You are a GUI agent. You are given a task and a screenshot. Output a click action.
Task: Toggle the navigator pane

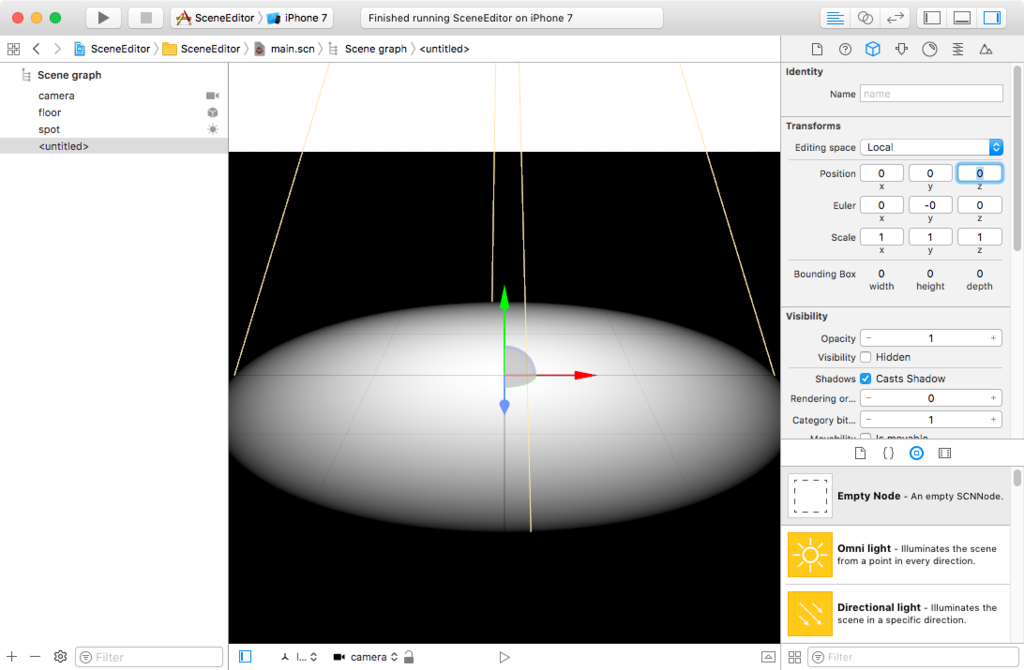[x=932, y=18]
